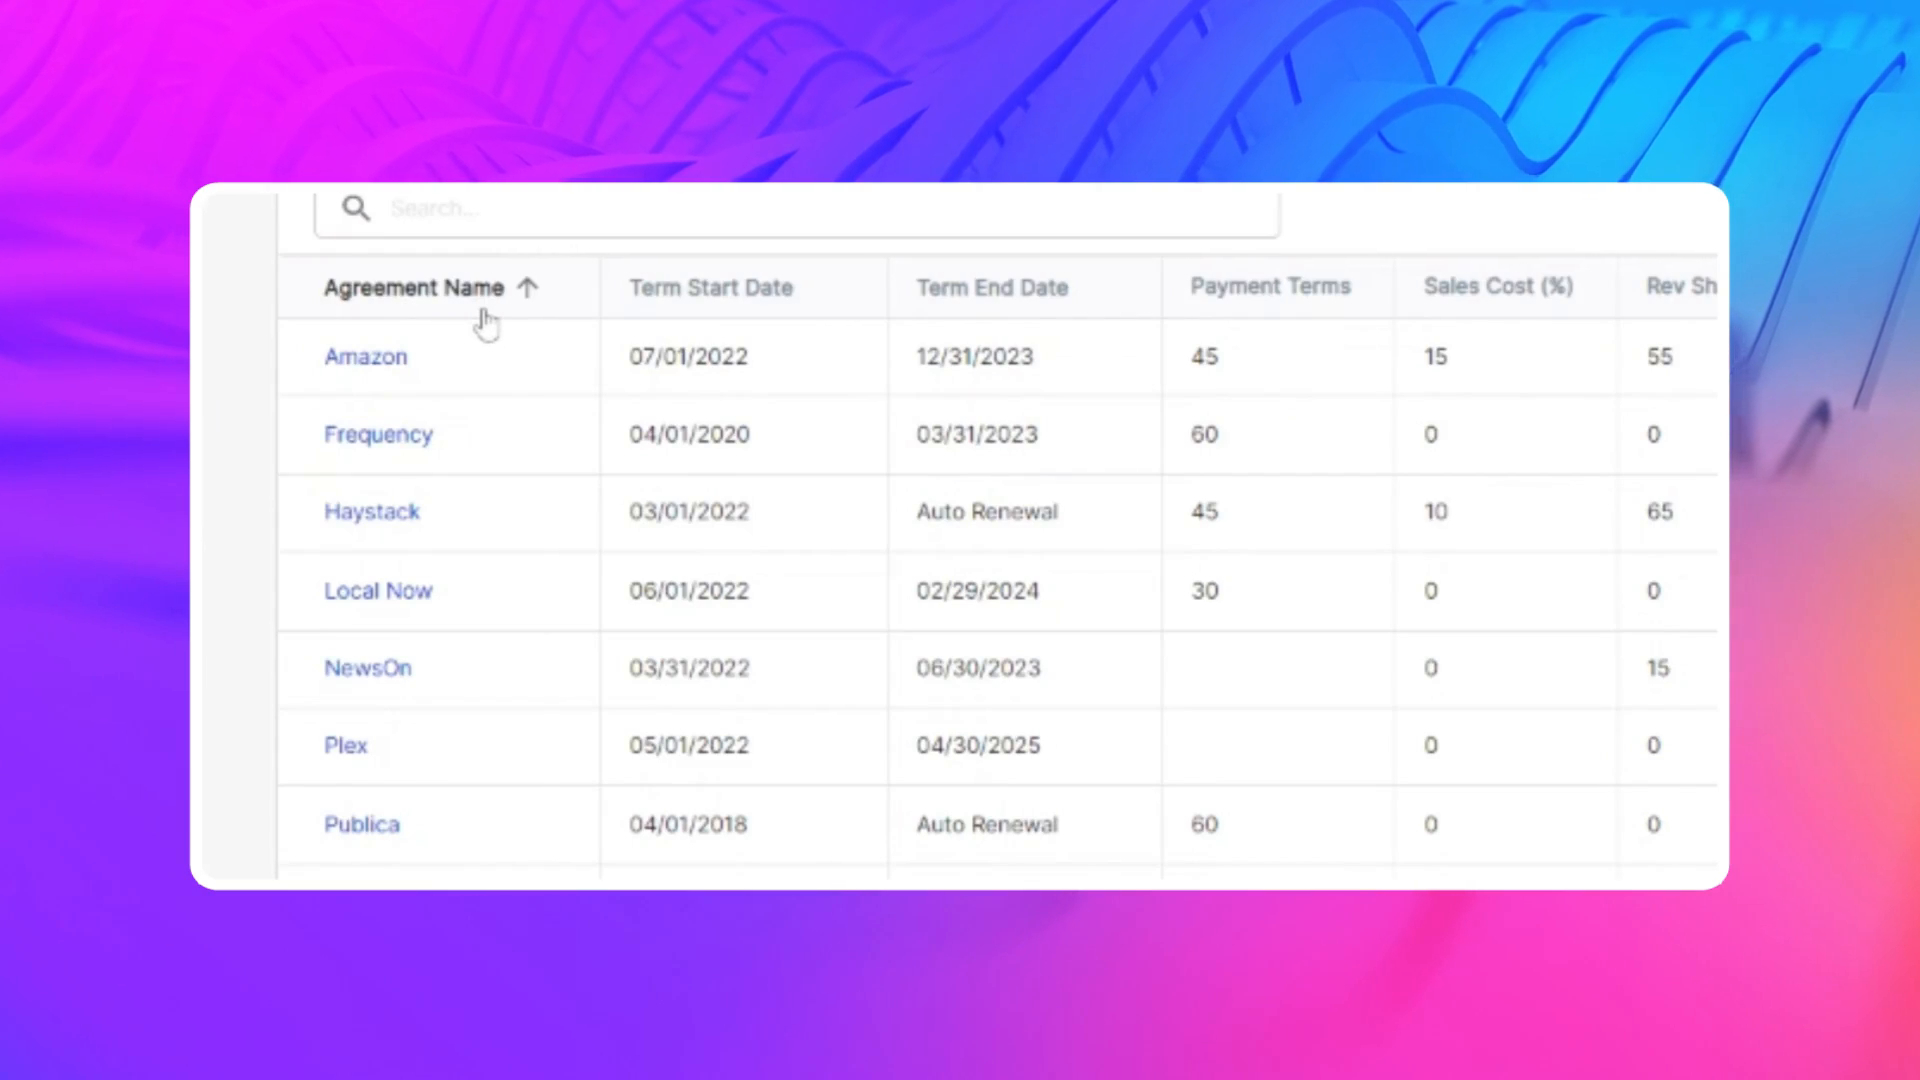Open the Plex agreement
This screenshot has width=1920, height=1080.
coord(345,745)
